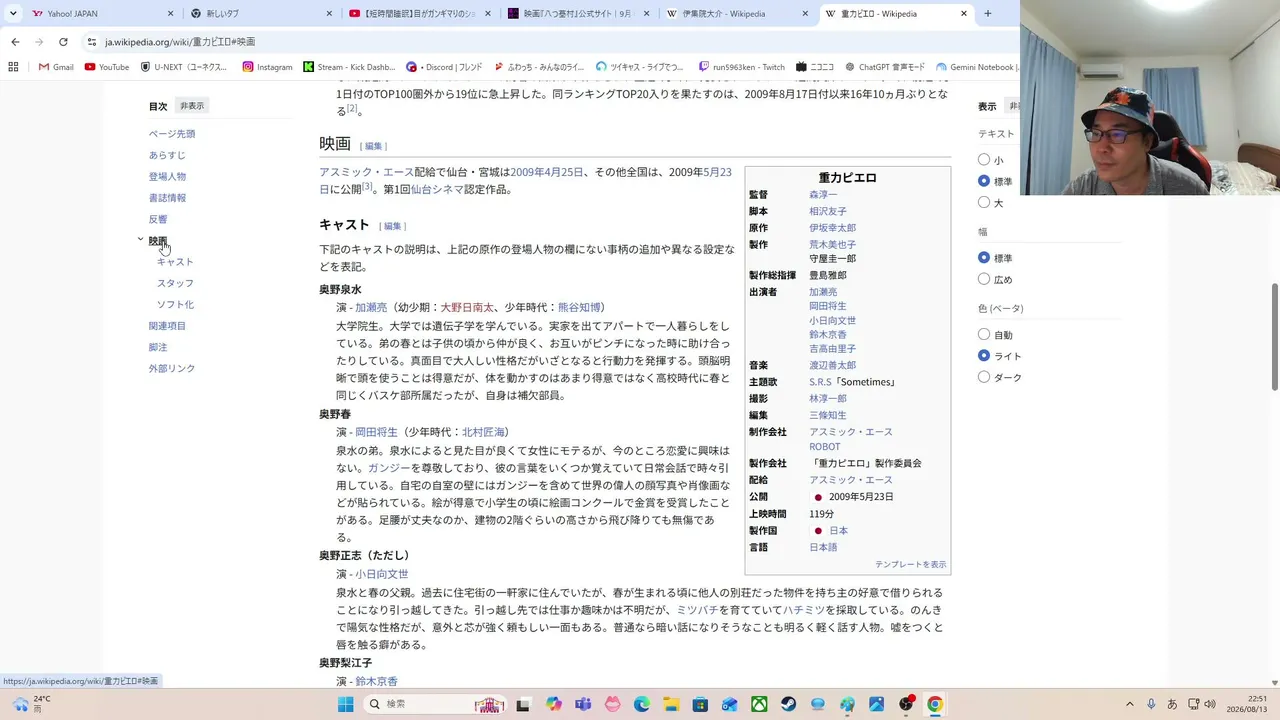Jump to あらすじ in the contents
The width and height of the screenshot is (1280, 720).
(x=167, y=155)
